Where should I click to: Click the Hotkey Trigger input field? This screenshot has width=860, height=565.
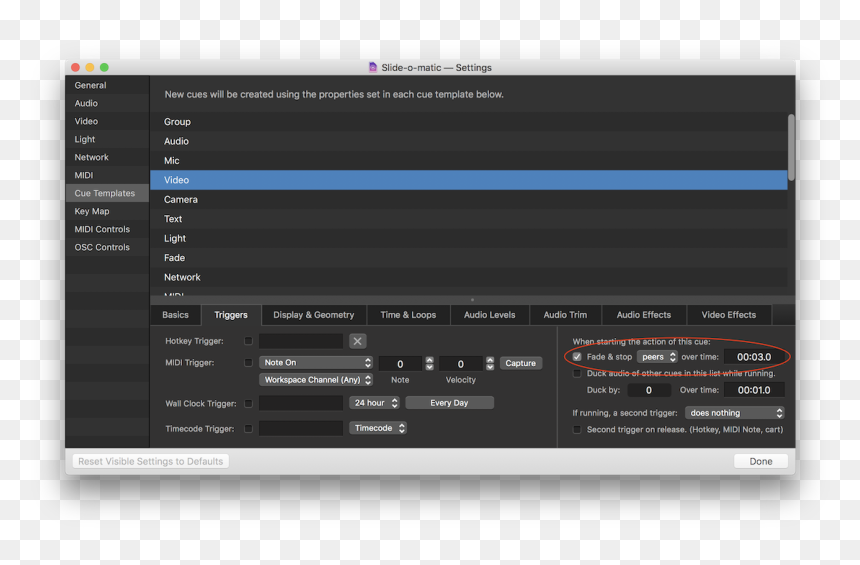301,341
